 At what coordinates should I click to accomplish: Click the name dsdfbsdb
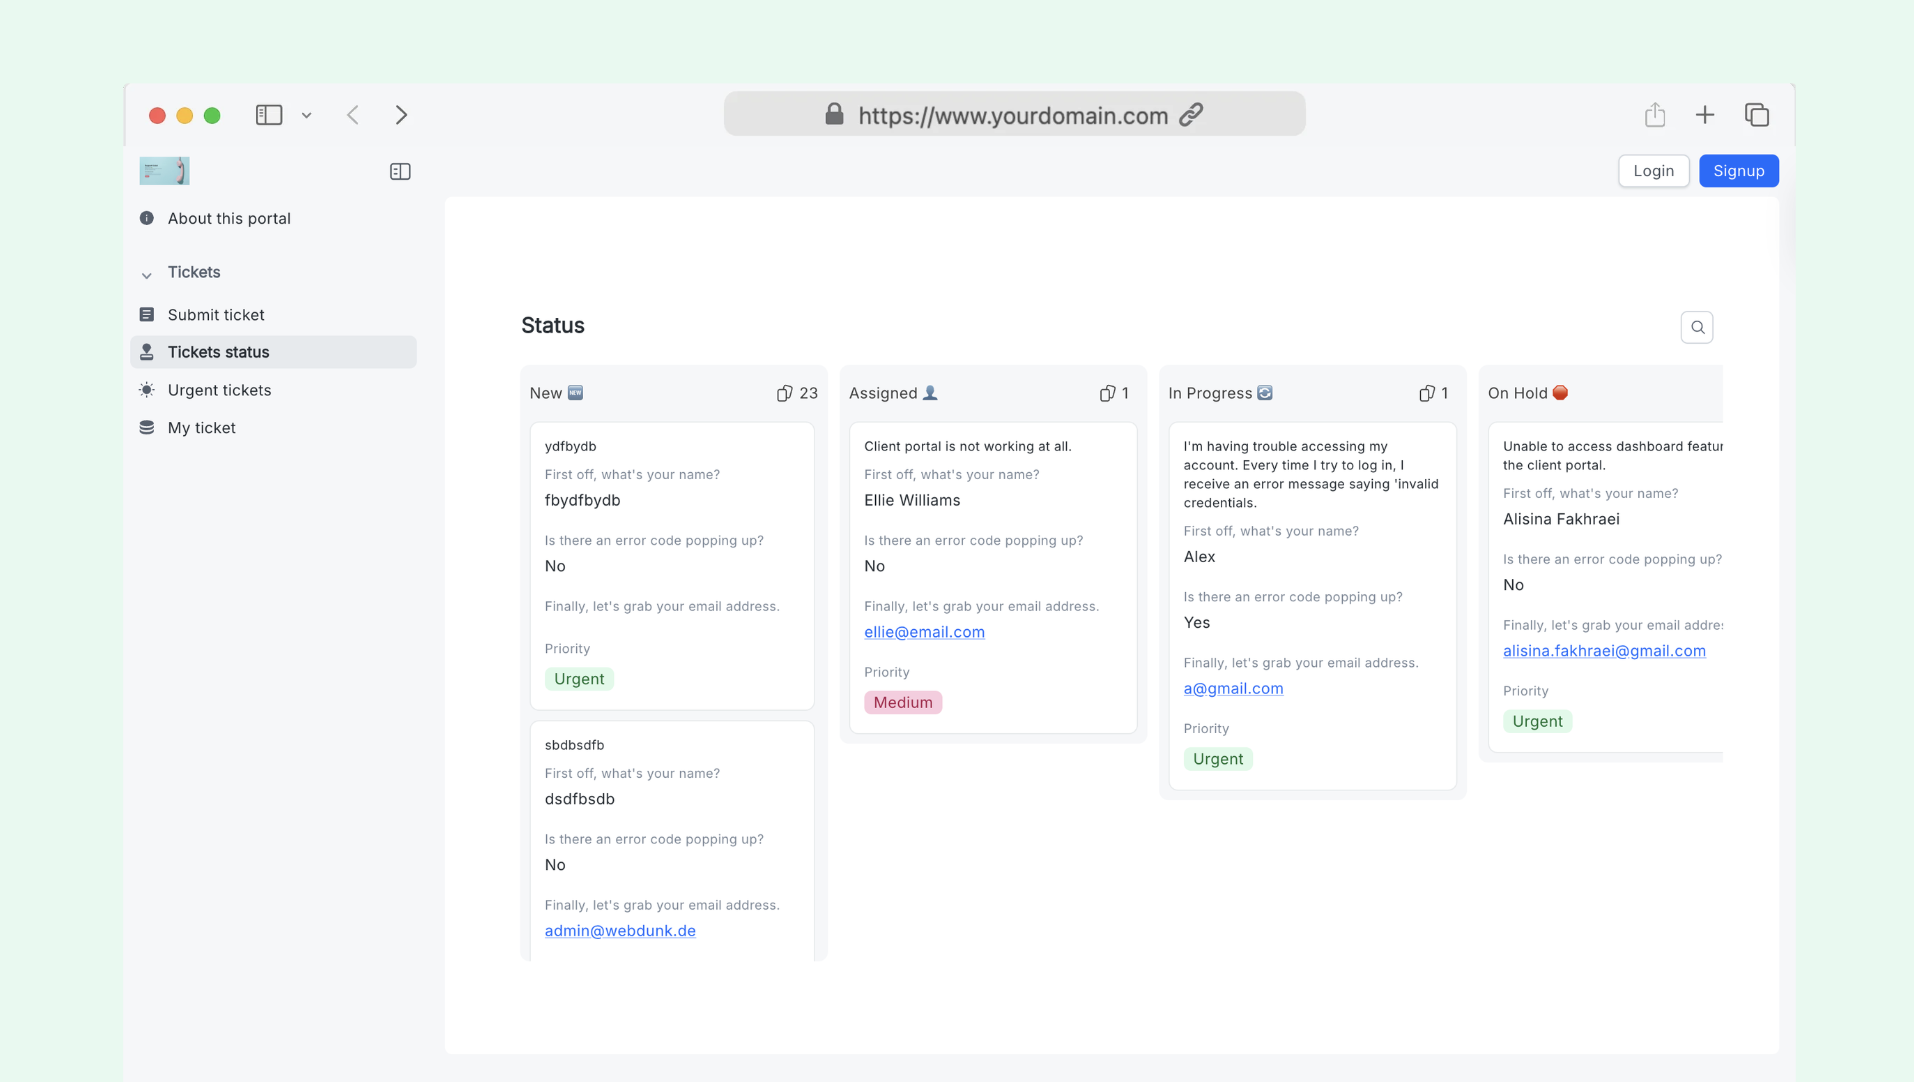(580, 800)
